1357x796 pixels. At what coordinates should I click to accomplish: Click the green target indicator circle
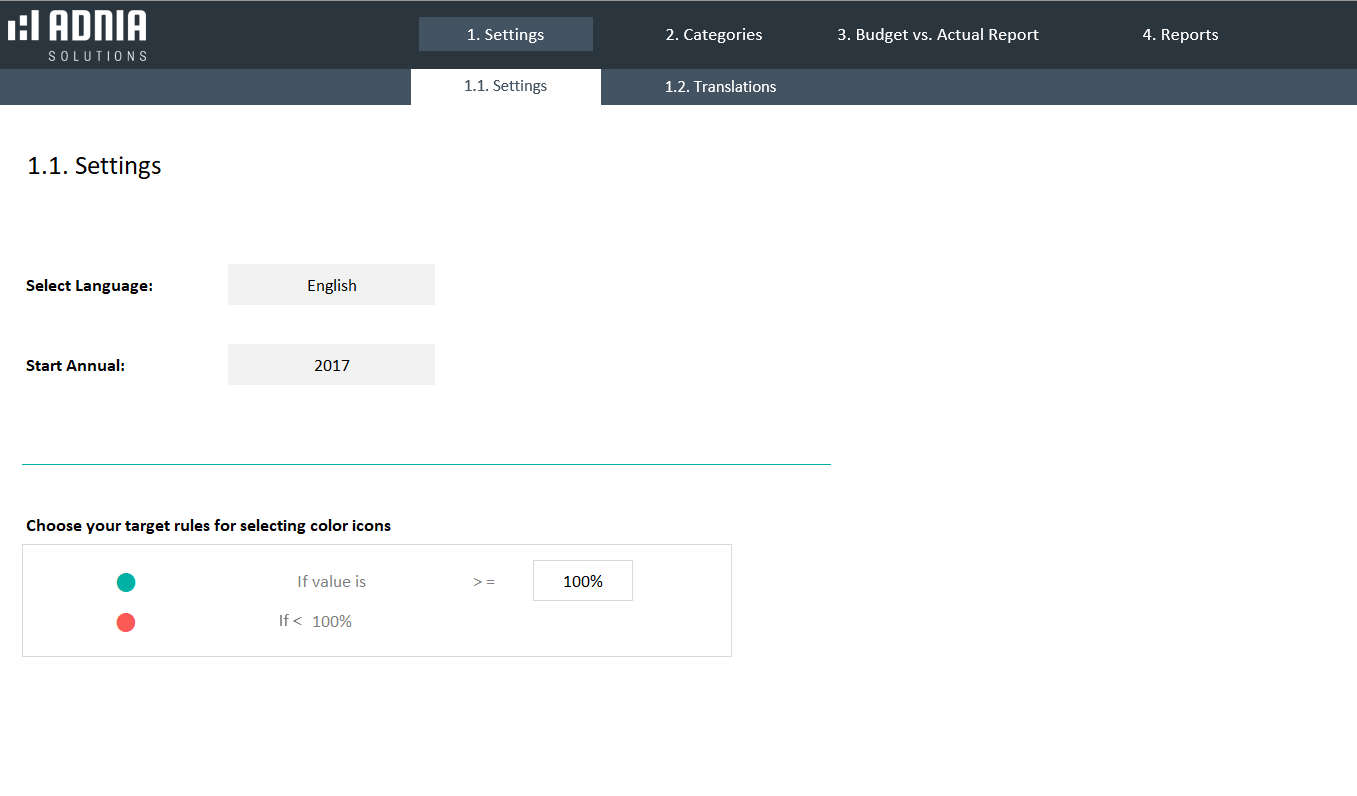pyautogui.click(x=126, y=582)
